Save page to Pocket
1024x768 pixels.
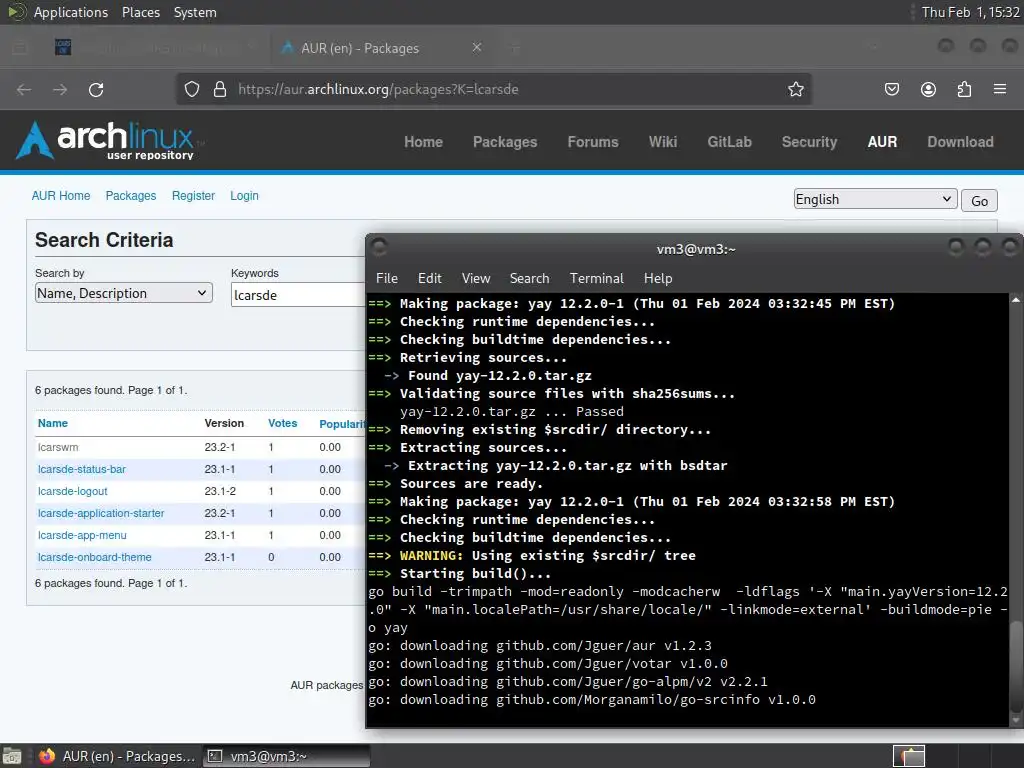click(x=891, y=89)
